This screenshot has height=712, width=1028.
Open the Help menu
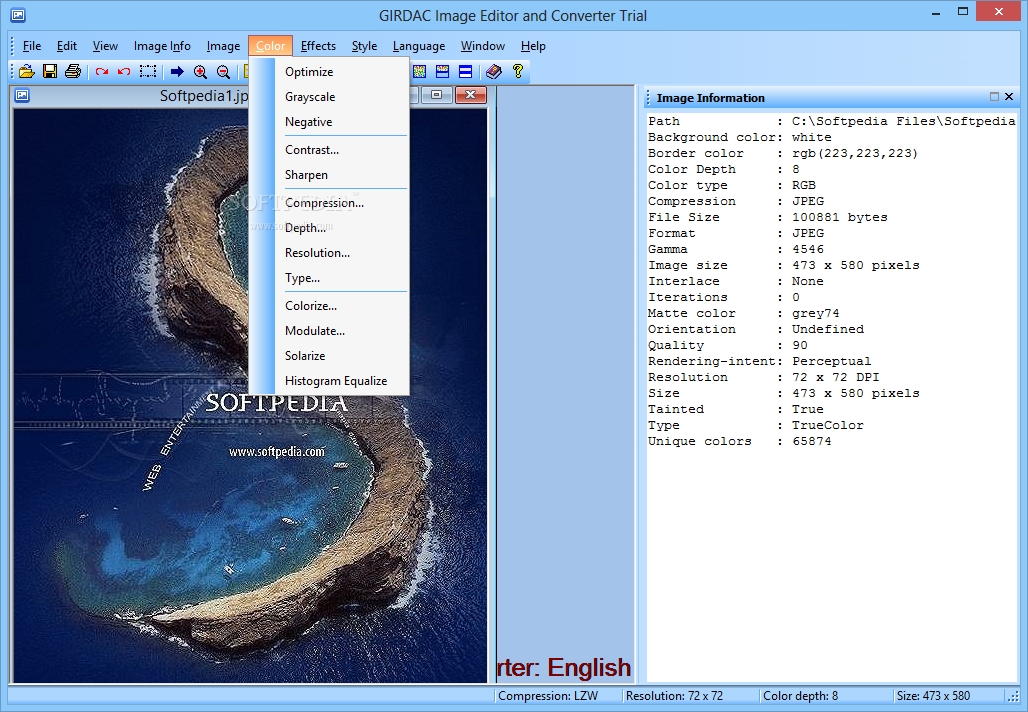point(533,46)
